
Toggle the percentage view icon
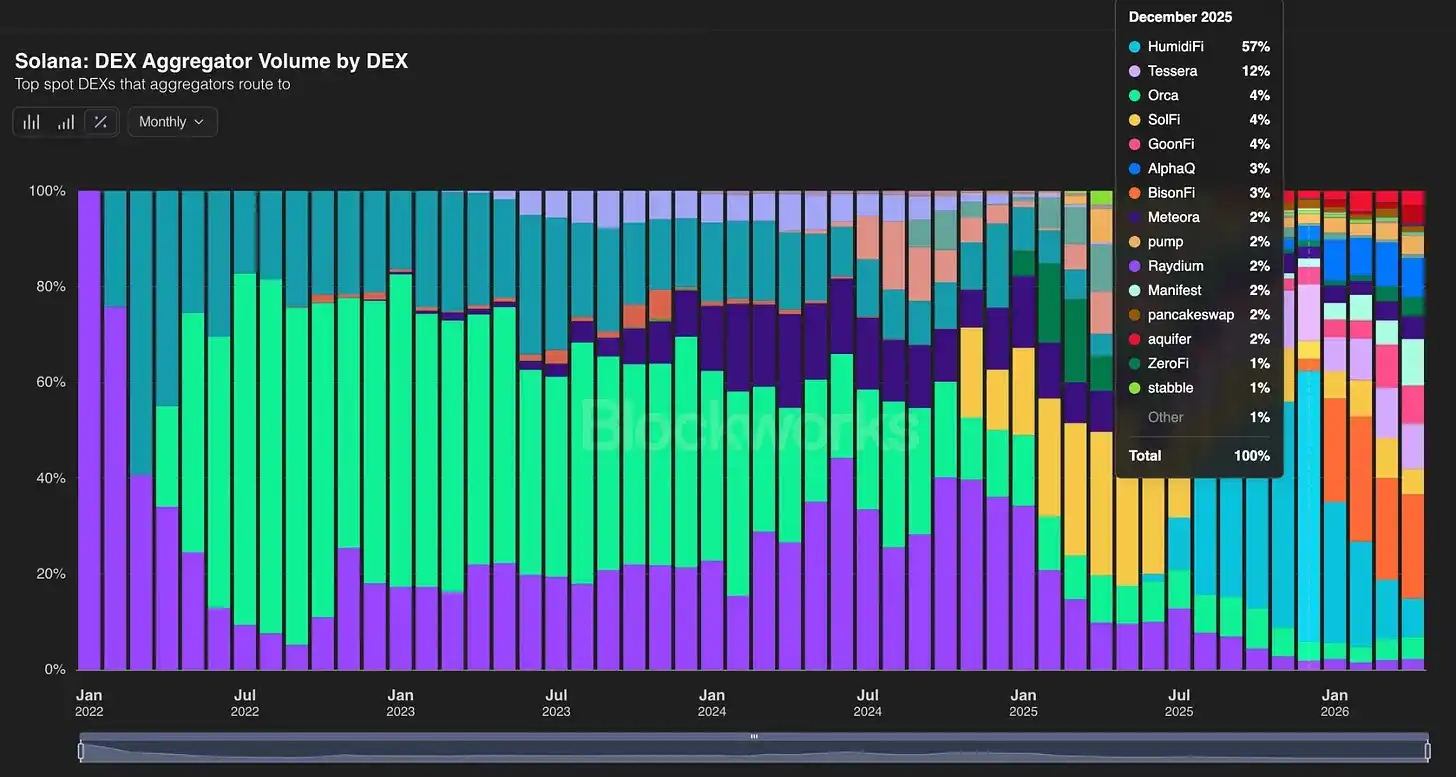click(100, 122)
